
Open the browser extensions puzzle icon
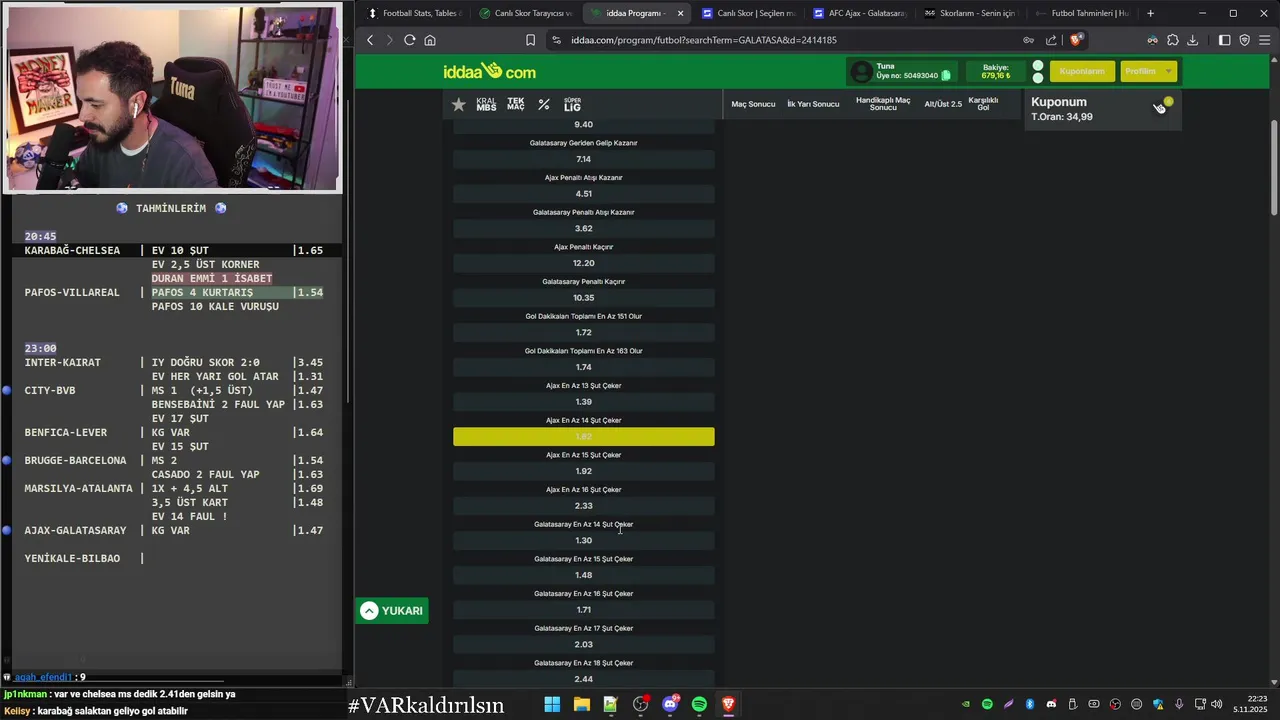1173,40
